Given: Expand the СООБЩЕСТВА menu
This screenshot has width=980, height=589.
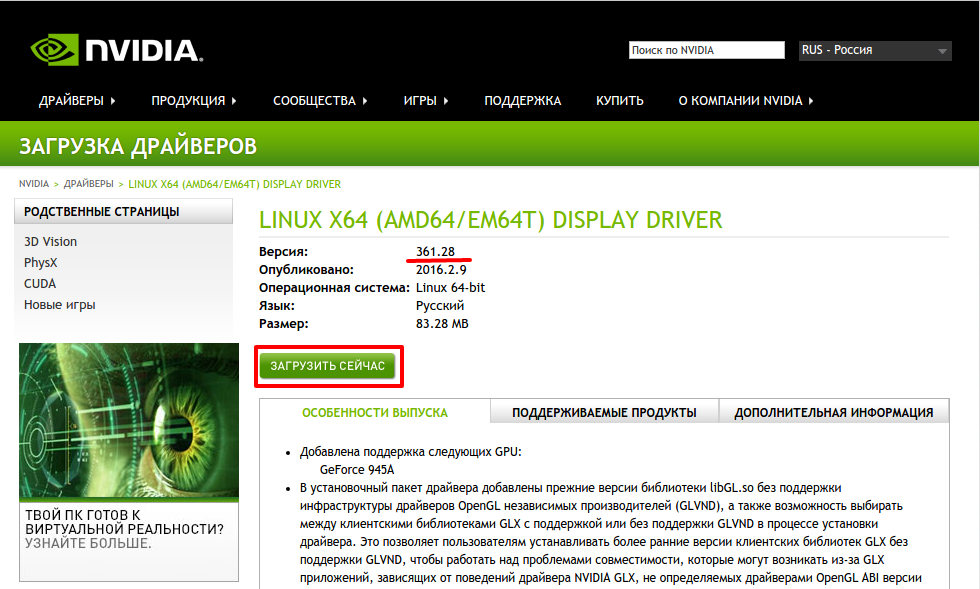Looking at the screenshot, I should tap(320, 101).
